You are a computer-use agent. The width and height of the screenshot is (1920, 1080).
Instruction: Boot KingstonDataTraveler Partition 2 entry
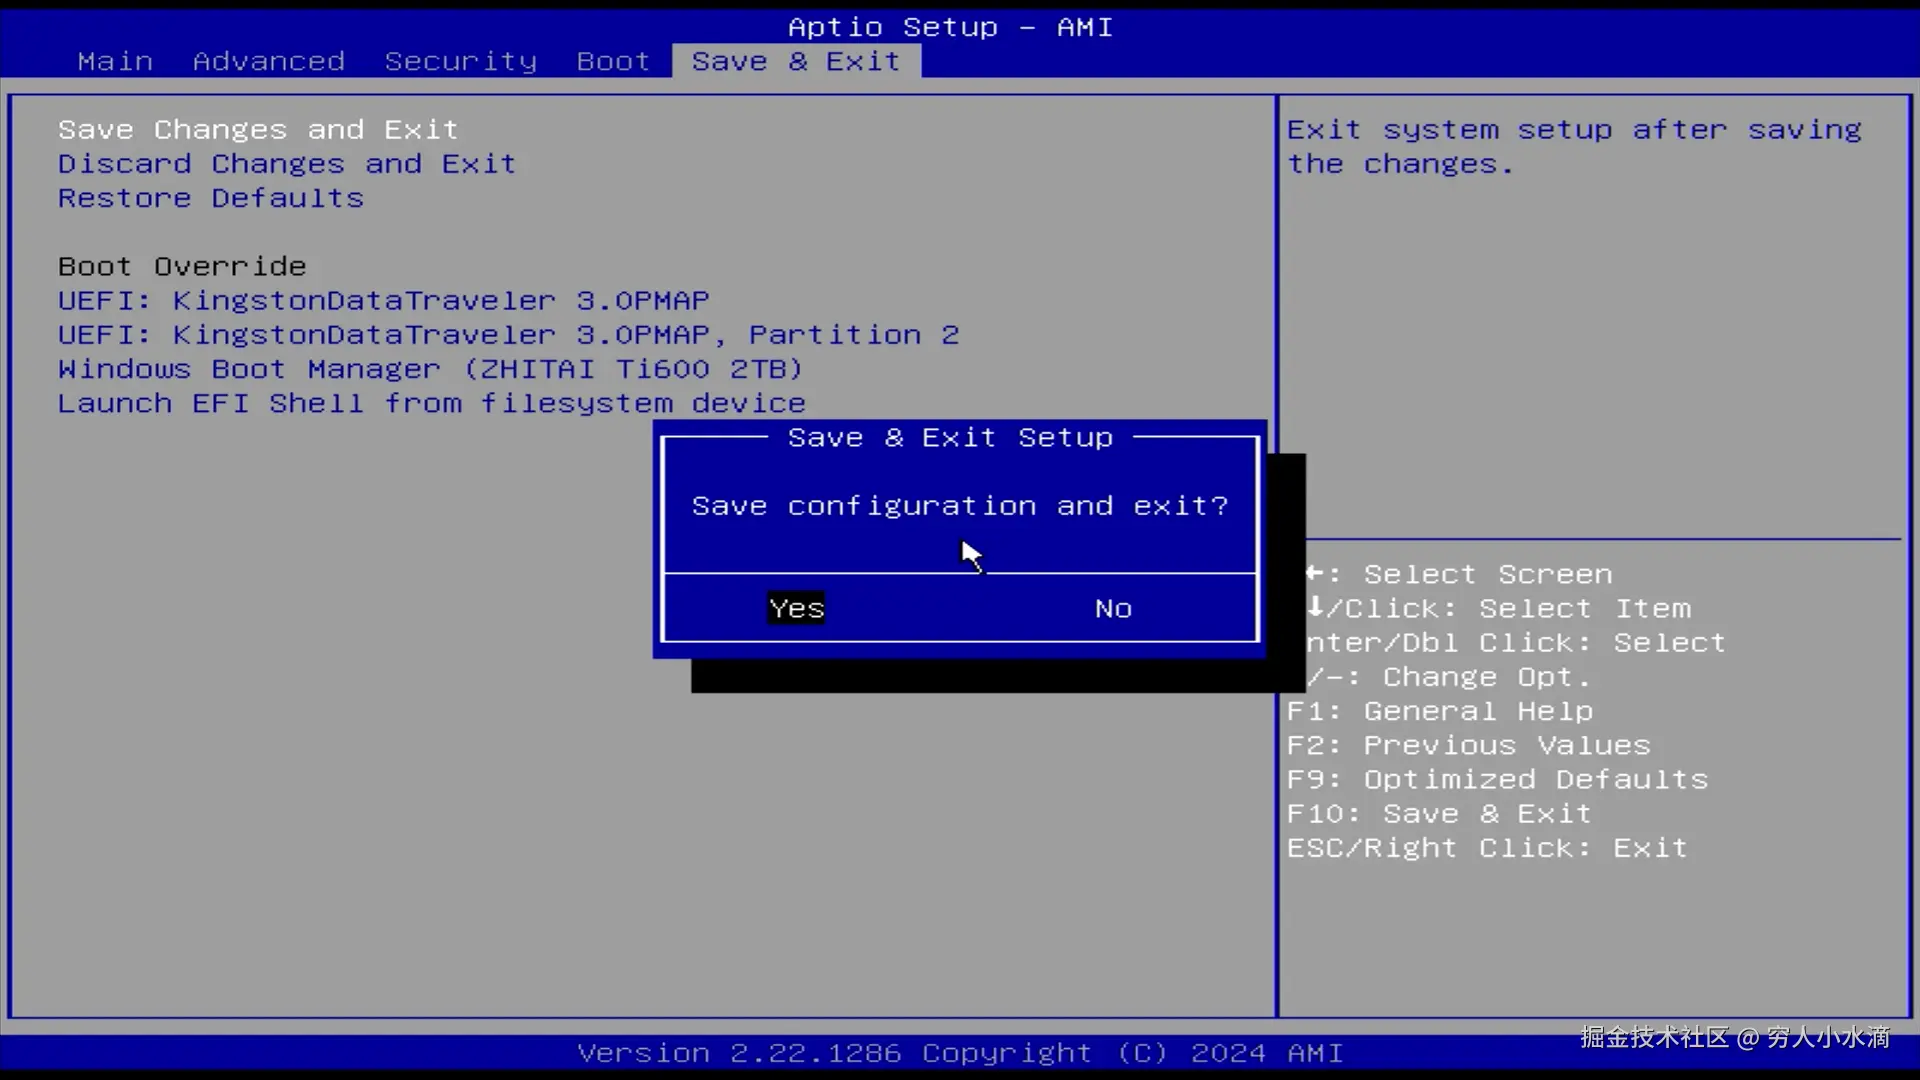[x=508, y=335]
